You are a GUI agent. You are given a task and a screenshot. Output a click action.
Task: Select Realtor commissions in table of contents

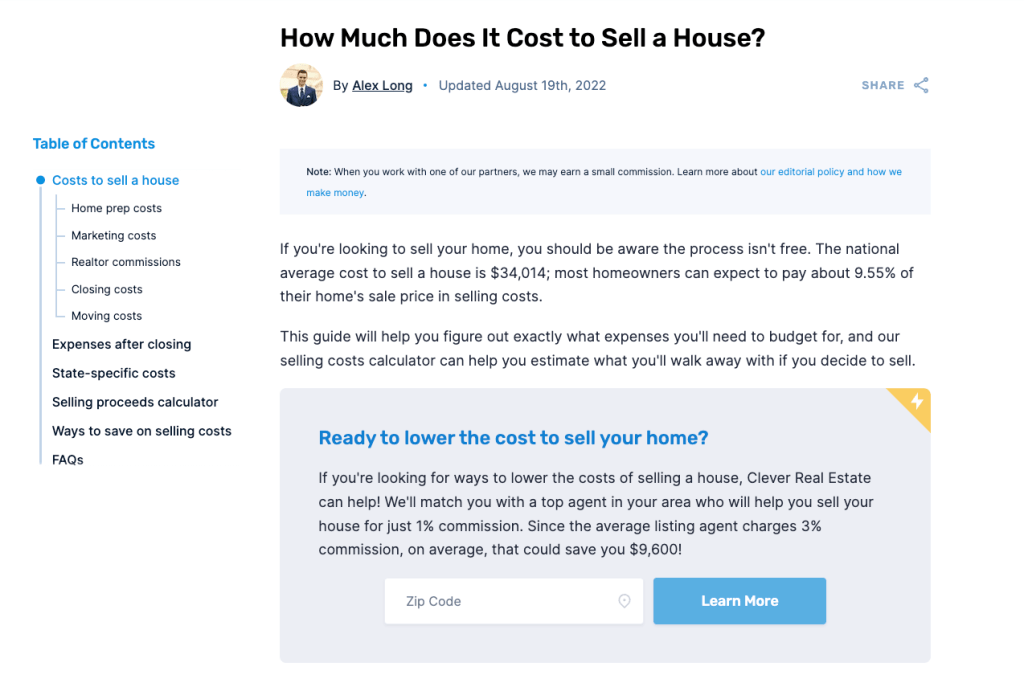pyautogui.click(x=126, y=262)
